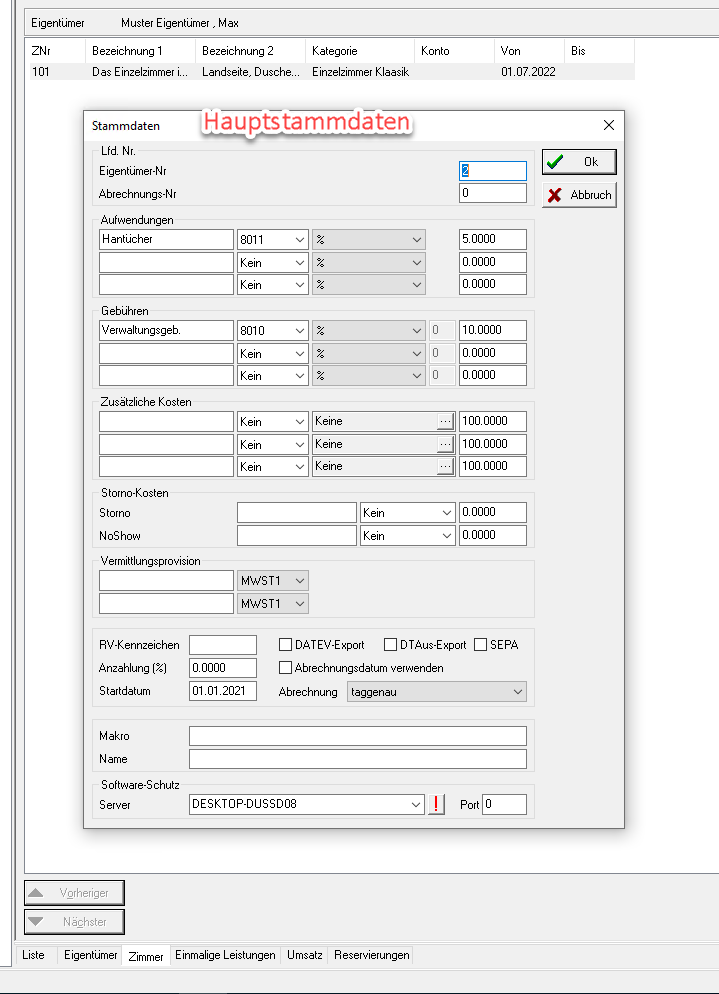Expand the Server DESKTOP-DUSSD08 dropdown

click(307, 804)
